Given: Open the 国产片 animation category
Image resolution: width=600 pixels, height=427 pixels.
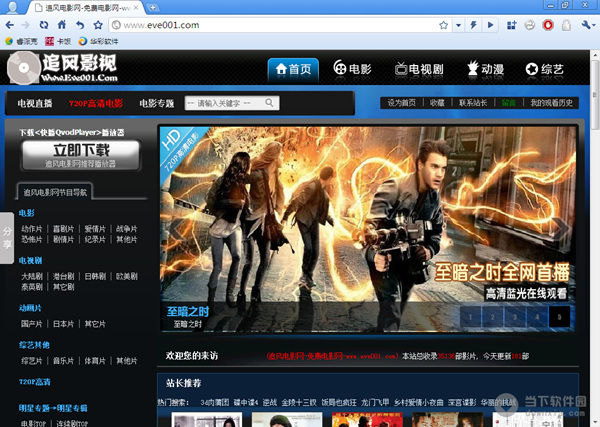Looking at the screenshot, I should pos(32,324).
